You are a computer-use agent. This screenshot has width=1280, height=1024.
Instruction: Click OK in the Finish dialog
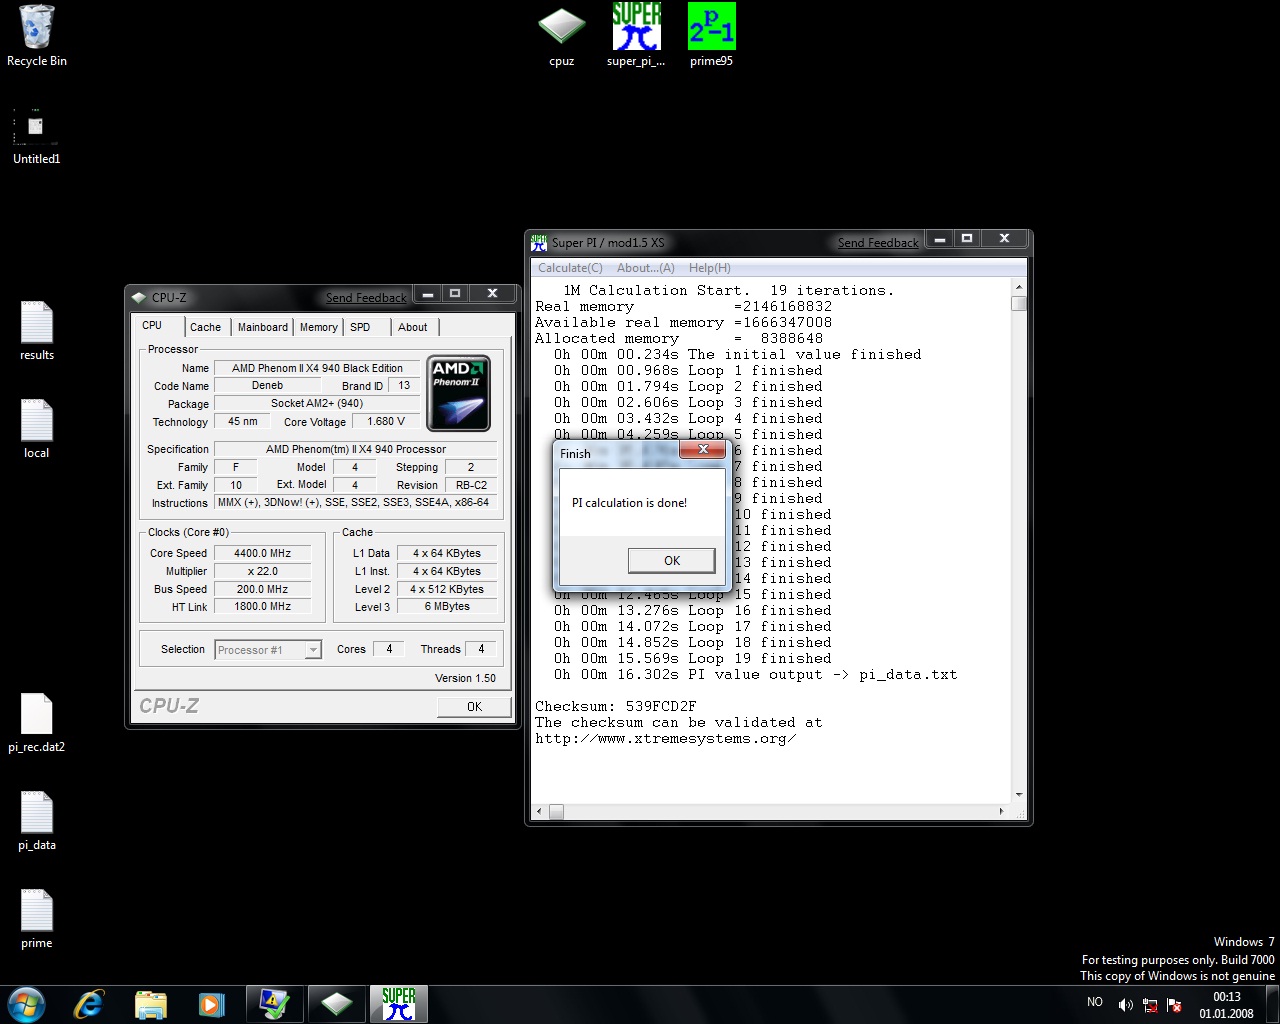(x=671, y=561)
